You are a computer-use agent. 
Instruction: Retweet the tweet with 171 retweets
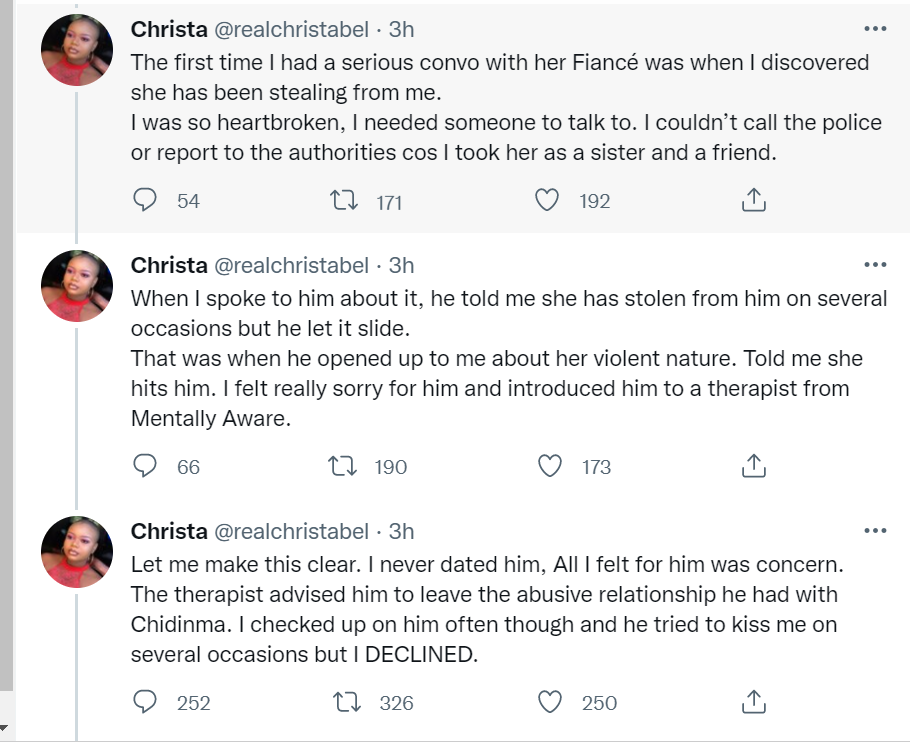[x=344, y=201]
